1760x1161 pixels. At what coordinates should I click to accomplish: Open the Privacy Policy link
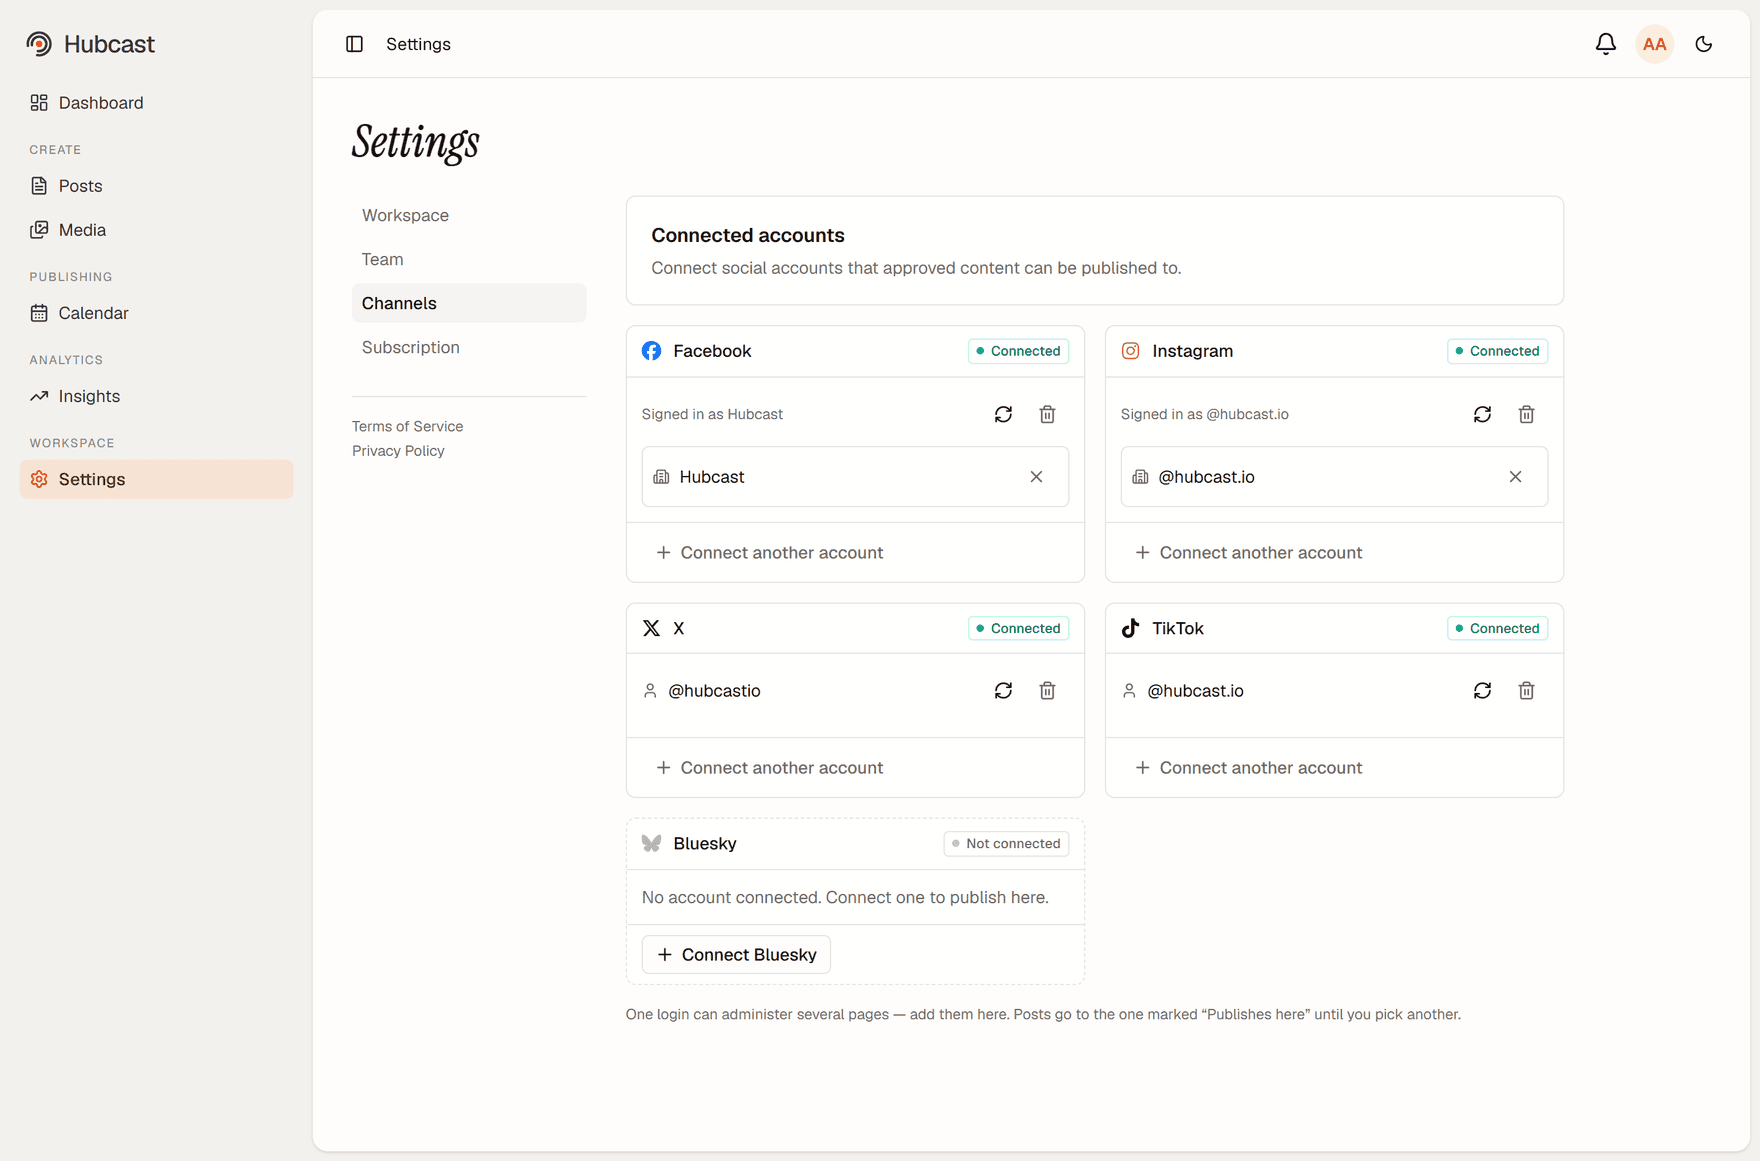pyautogui.click(x=398, y=451)
